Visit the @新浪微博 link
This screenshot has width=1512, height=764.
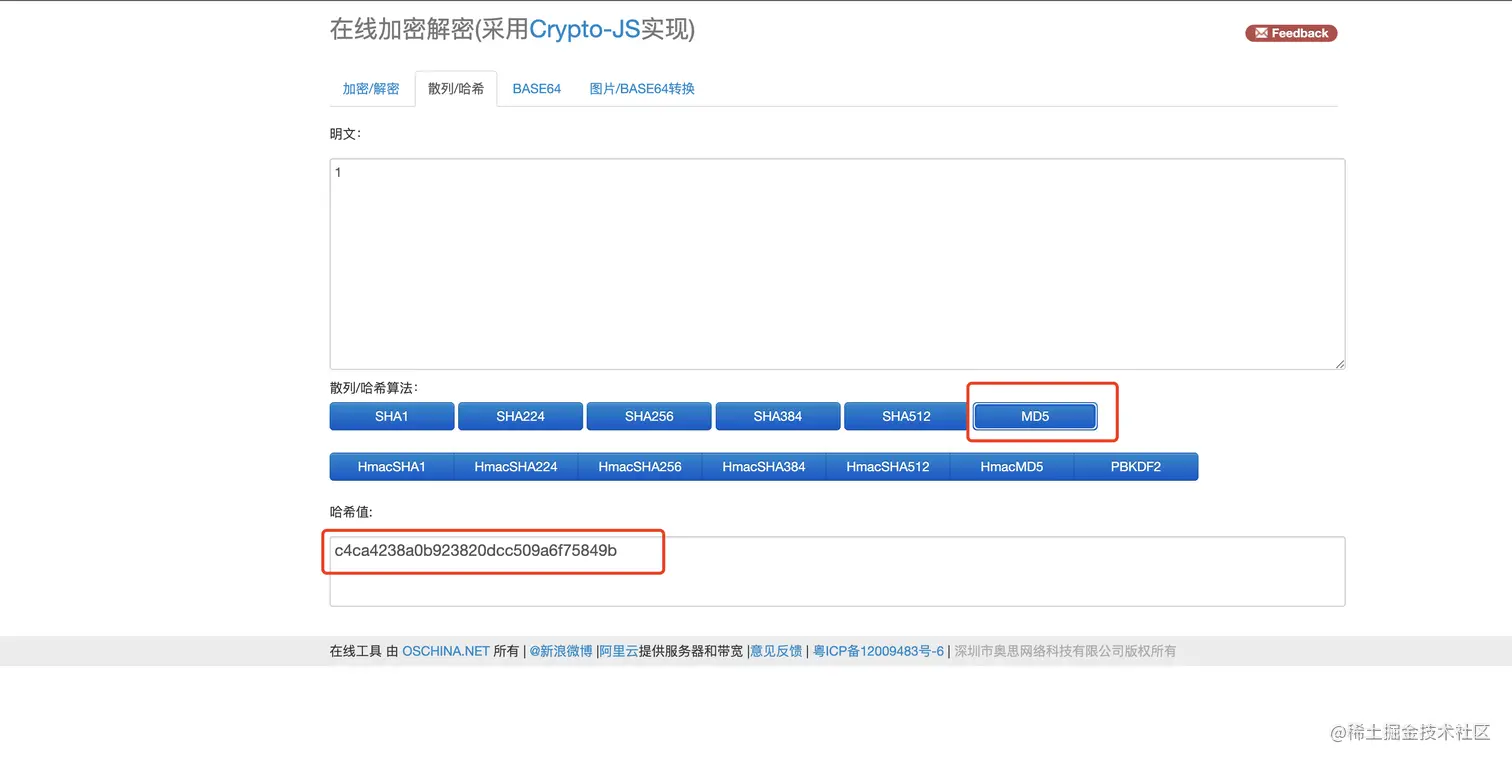[561, 651]
